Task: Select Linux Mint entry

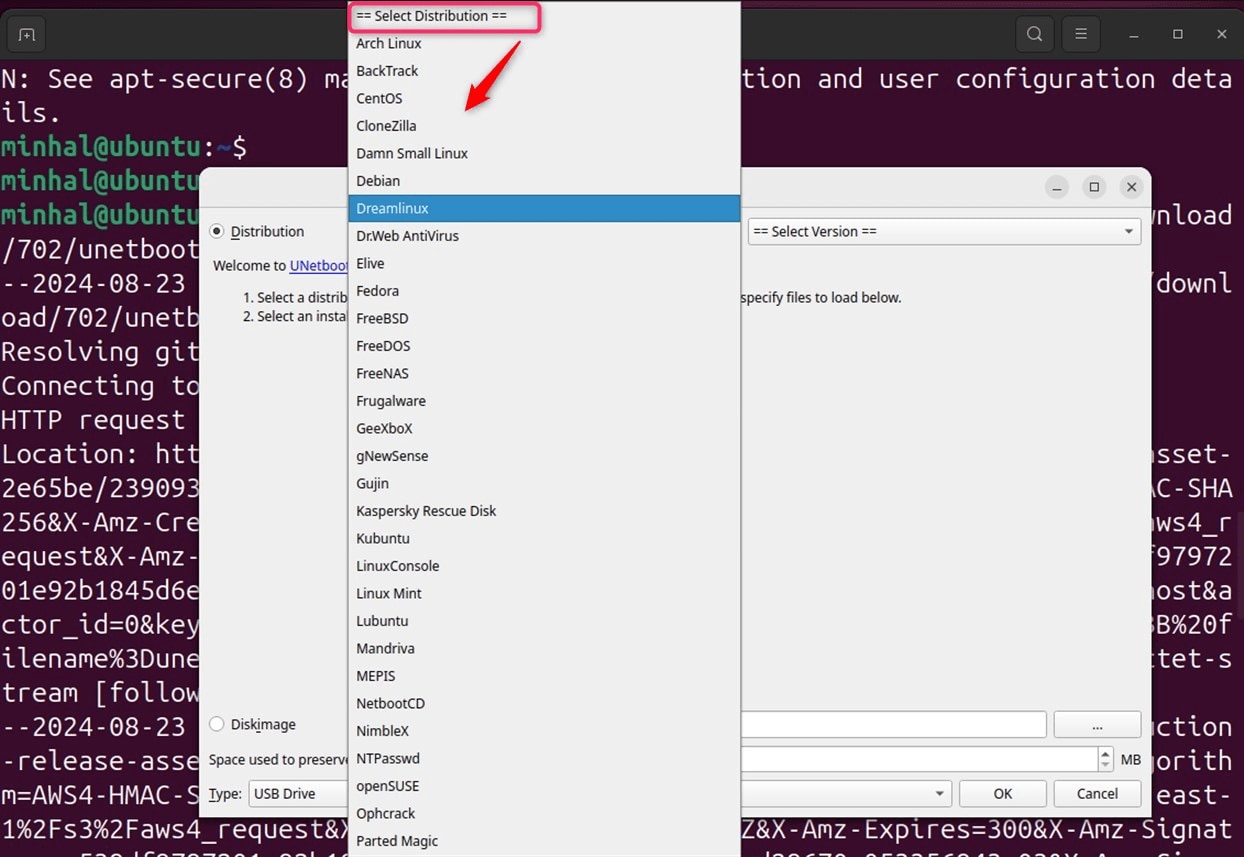Action: click(544, 593)
